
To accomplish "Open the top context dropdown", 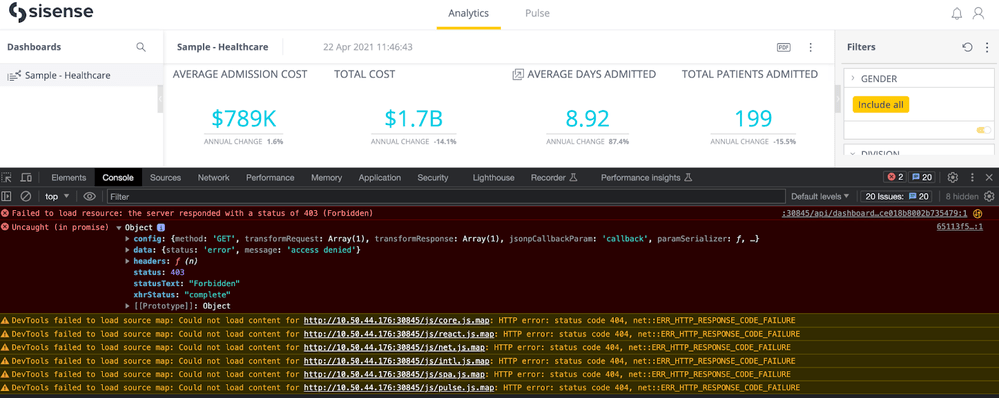I will 57,197.
